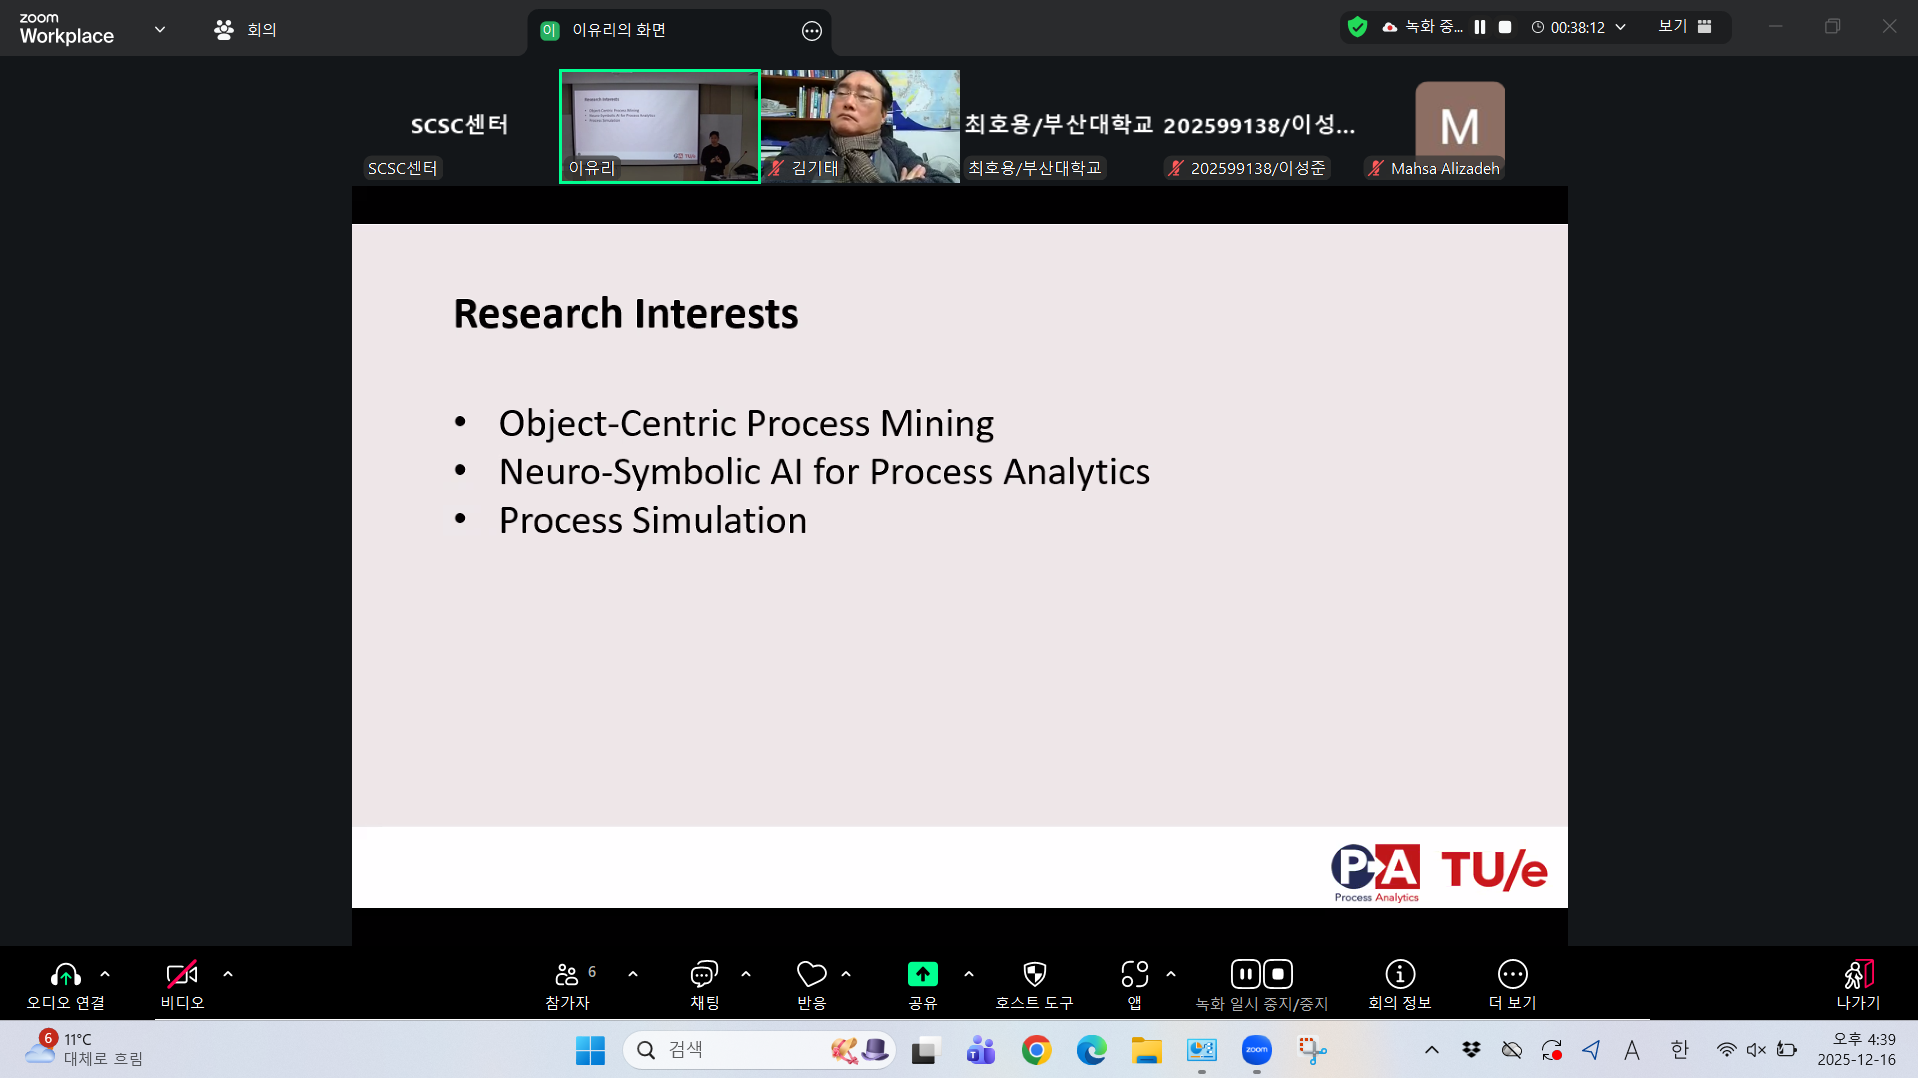Viewport: 1918px width, 1078px height.
Task: Open the apps icon in toolbar
Action: 1134,984
